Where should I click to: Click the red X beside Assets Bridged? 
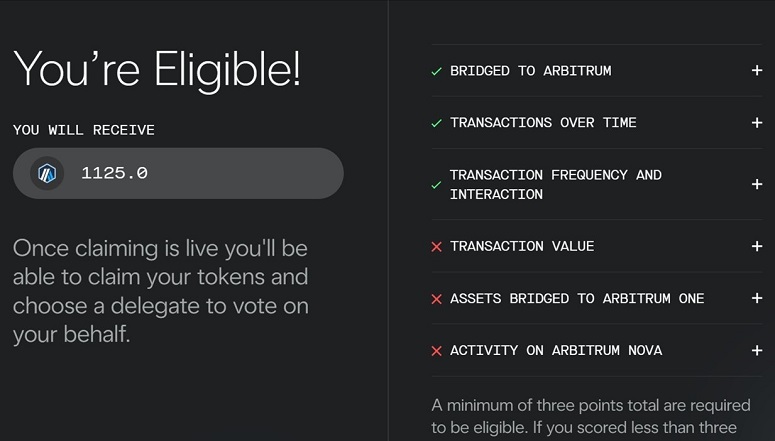[436, 299]
